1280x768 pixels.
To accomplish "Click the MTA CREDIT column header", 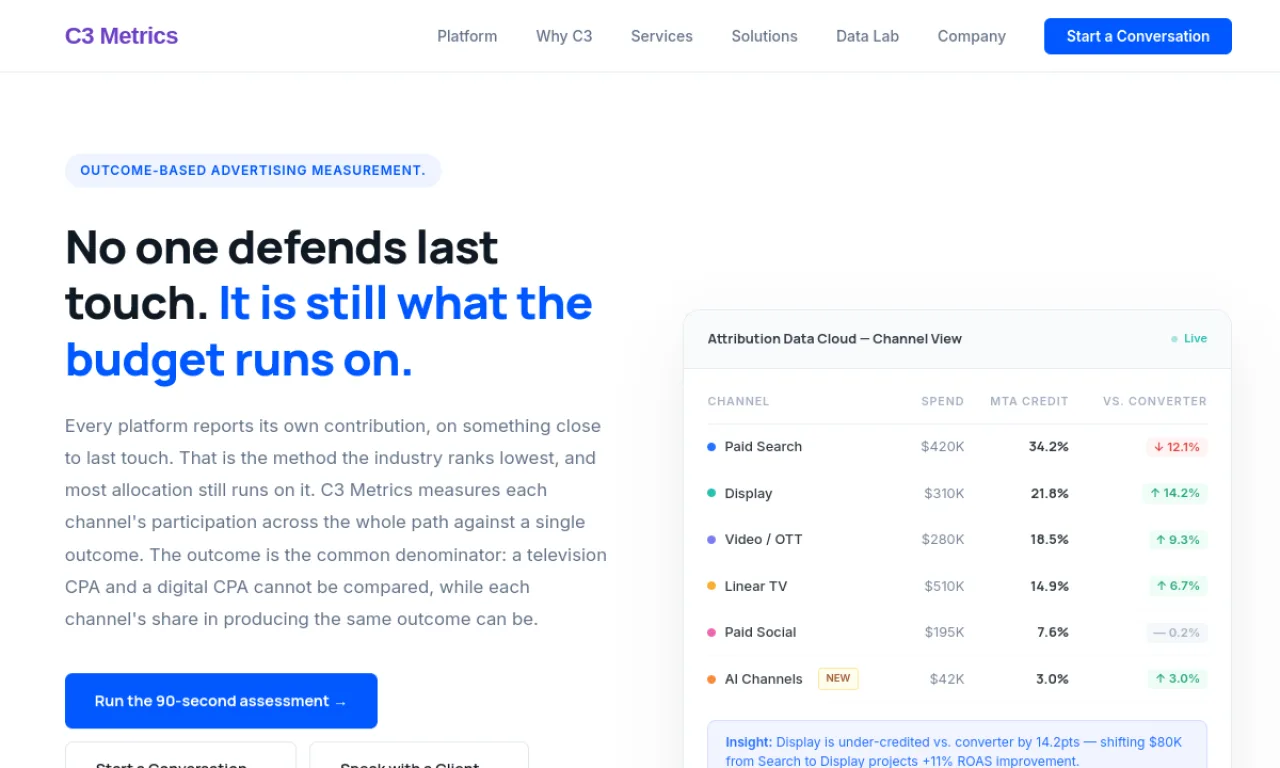I will click(1029, 401).
